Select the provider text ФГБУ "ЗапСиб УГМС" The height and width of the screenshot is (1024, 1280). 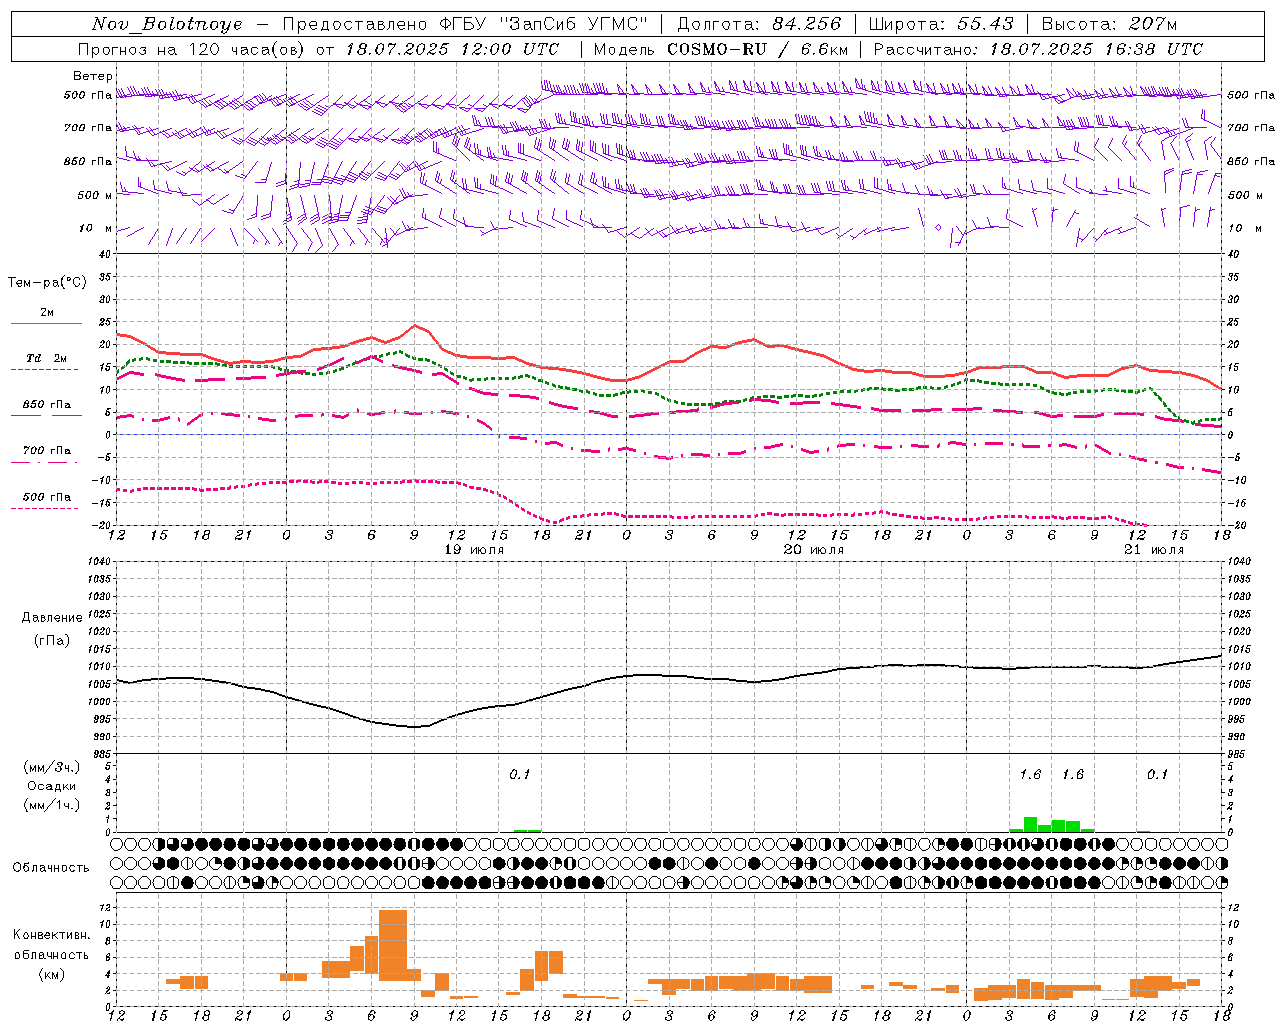click(544, 24)
